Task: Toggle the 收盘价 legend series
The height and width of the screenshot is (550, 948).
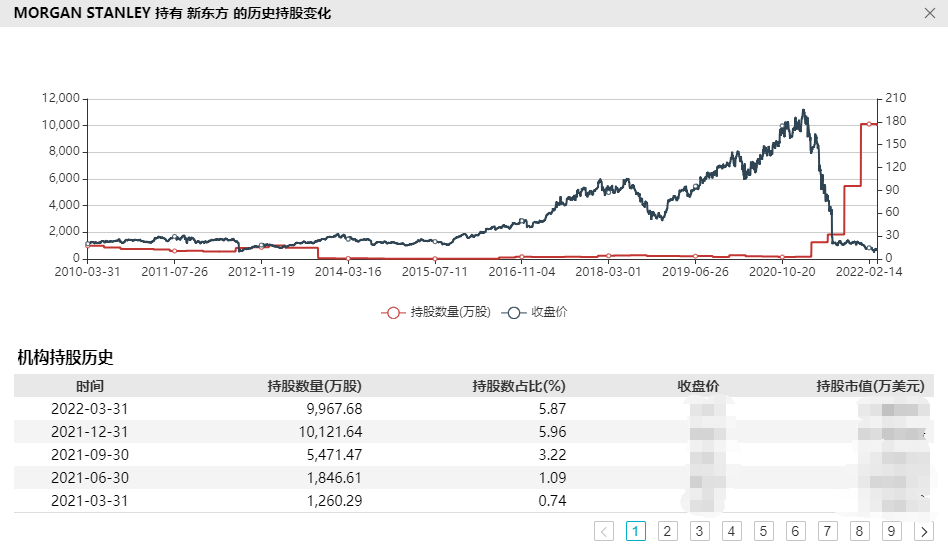Action: (x=538, y=312)
